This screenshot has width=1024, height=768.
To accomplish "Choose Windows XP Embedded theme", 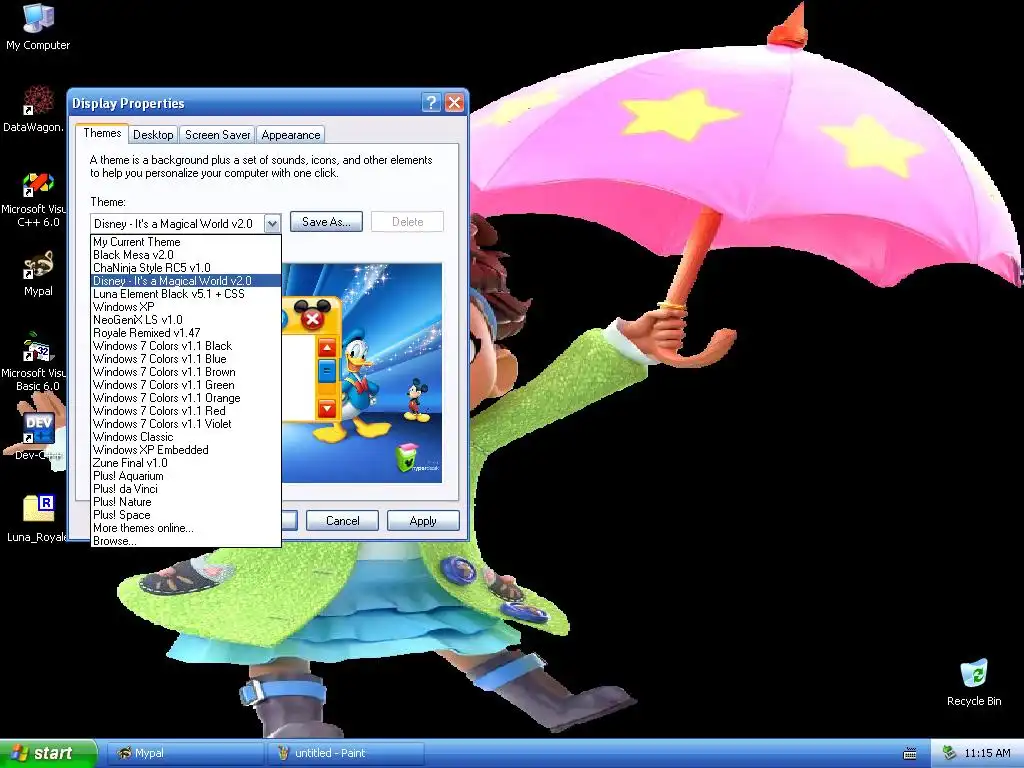I will (185, 450).
